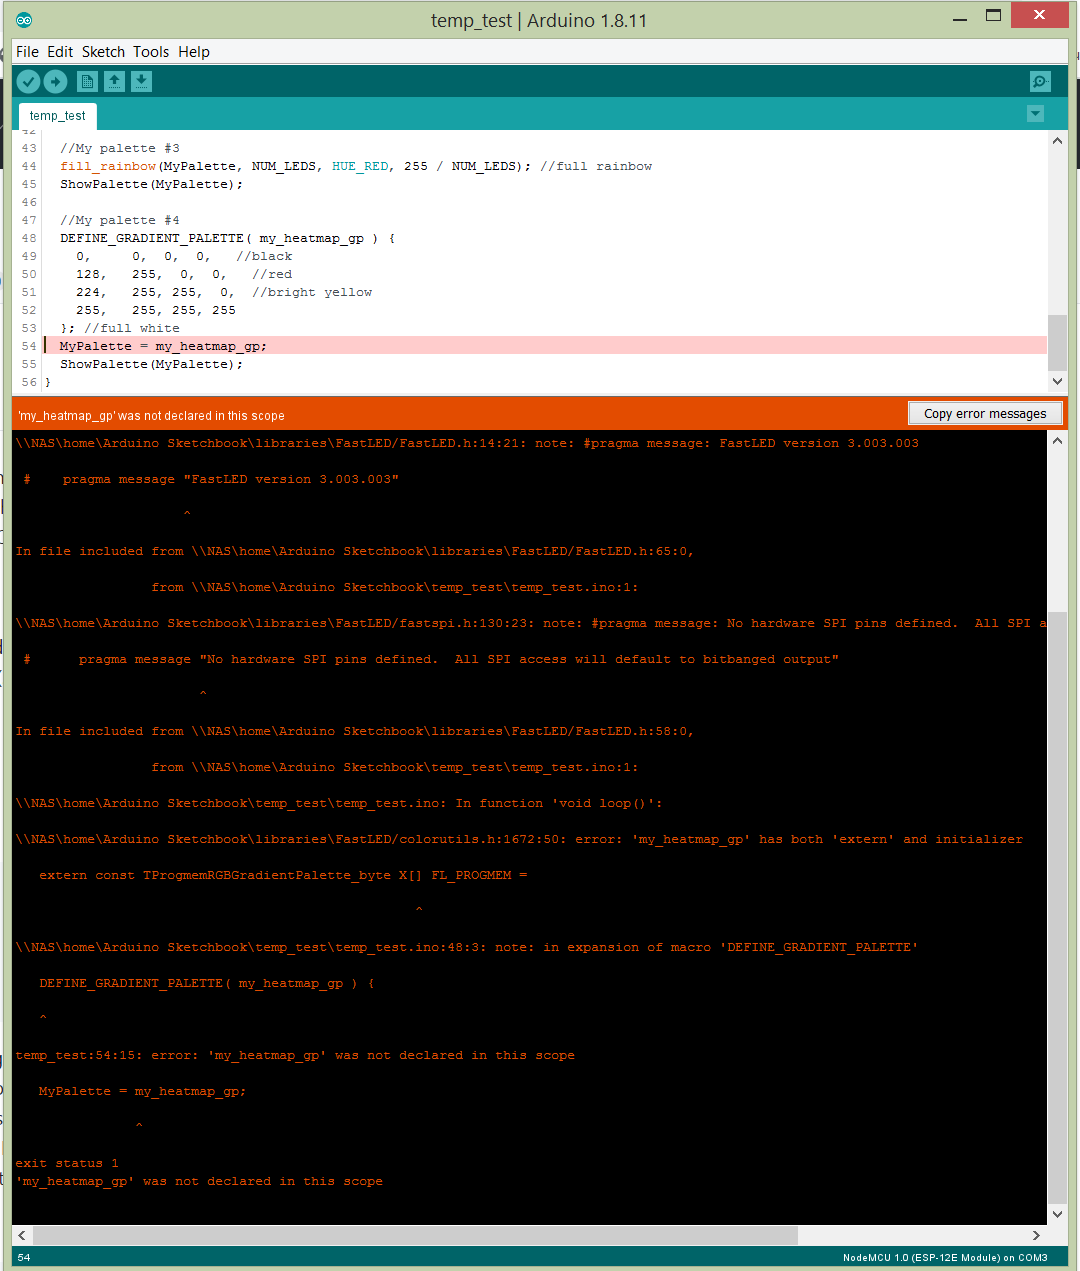
Task: Click the '//bright yellow' comment
Action: (312, 292)
